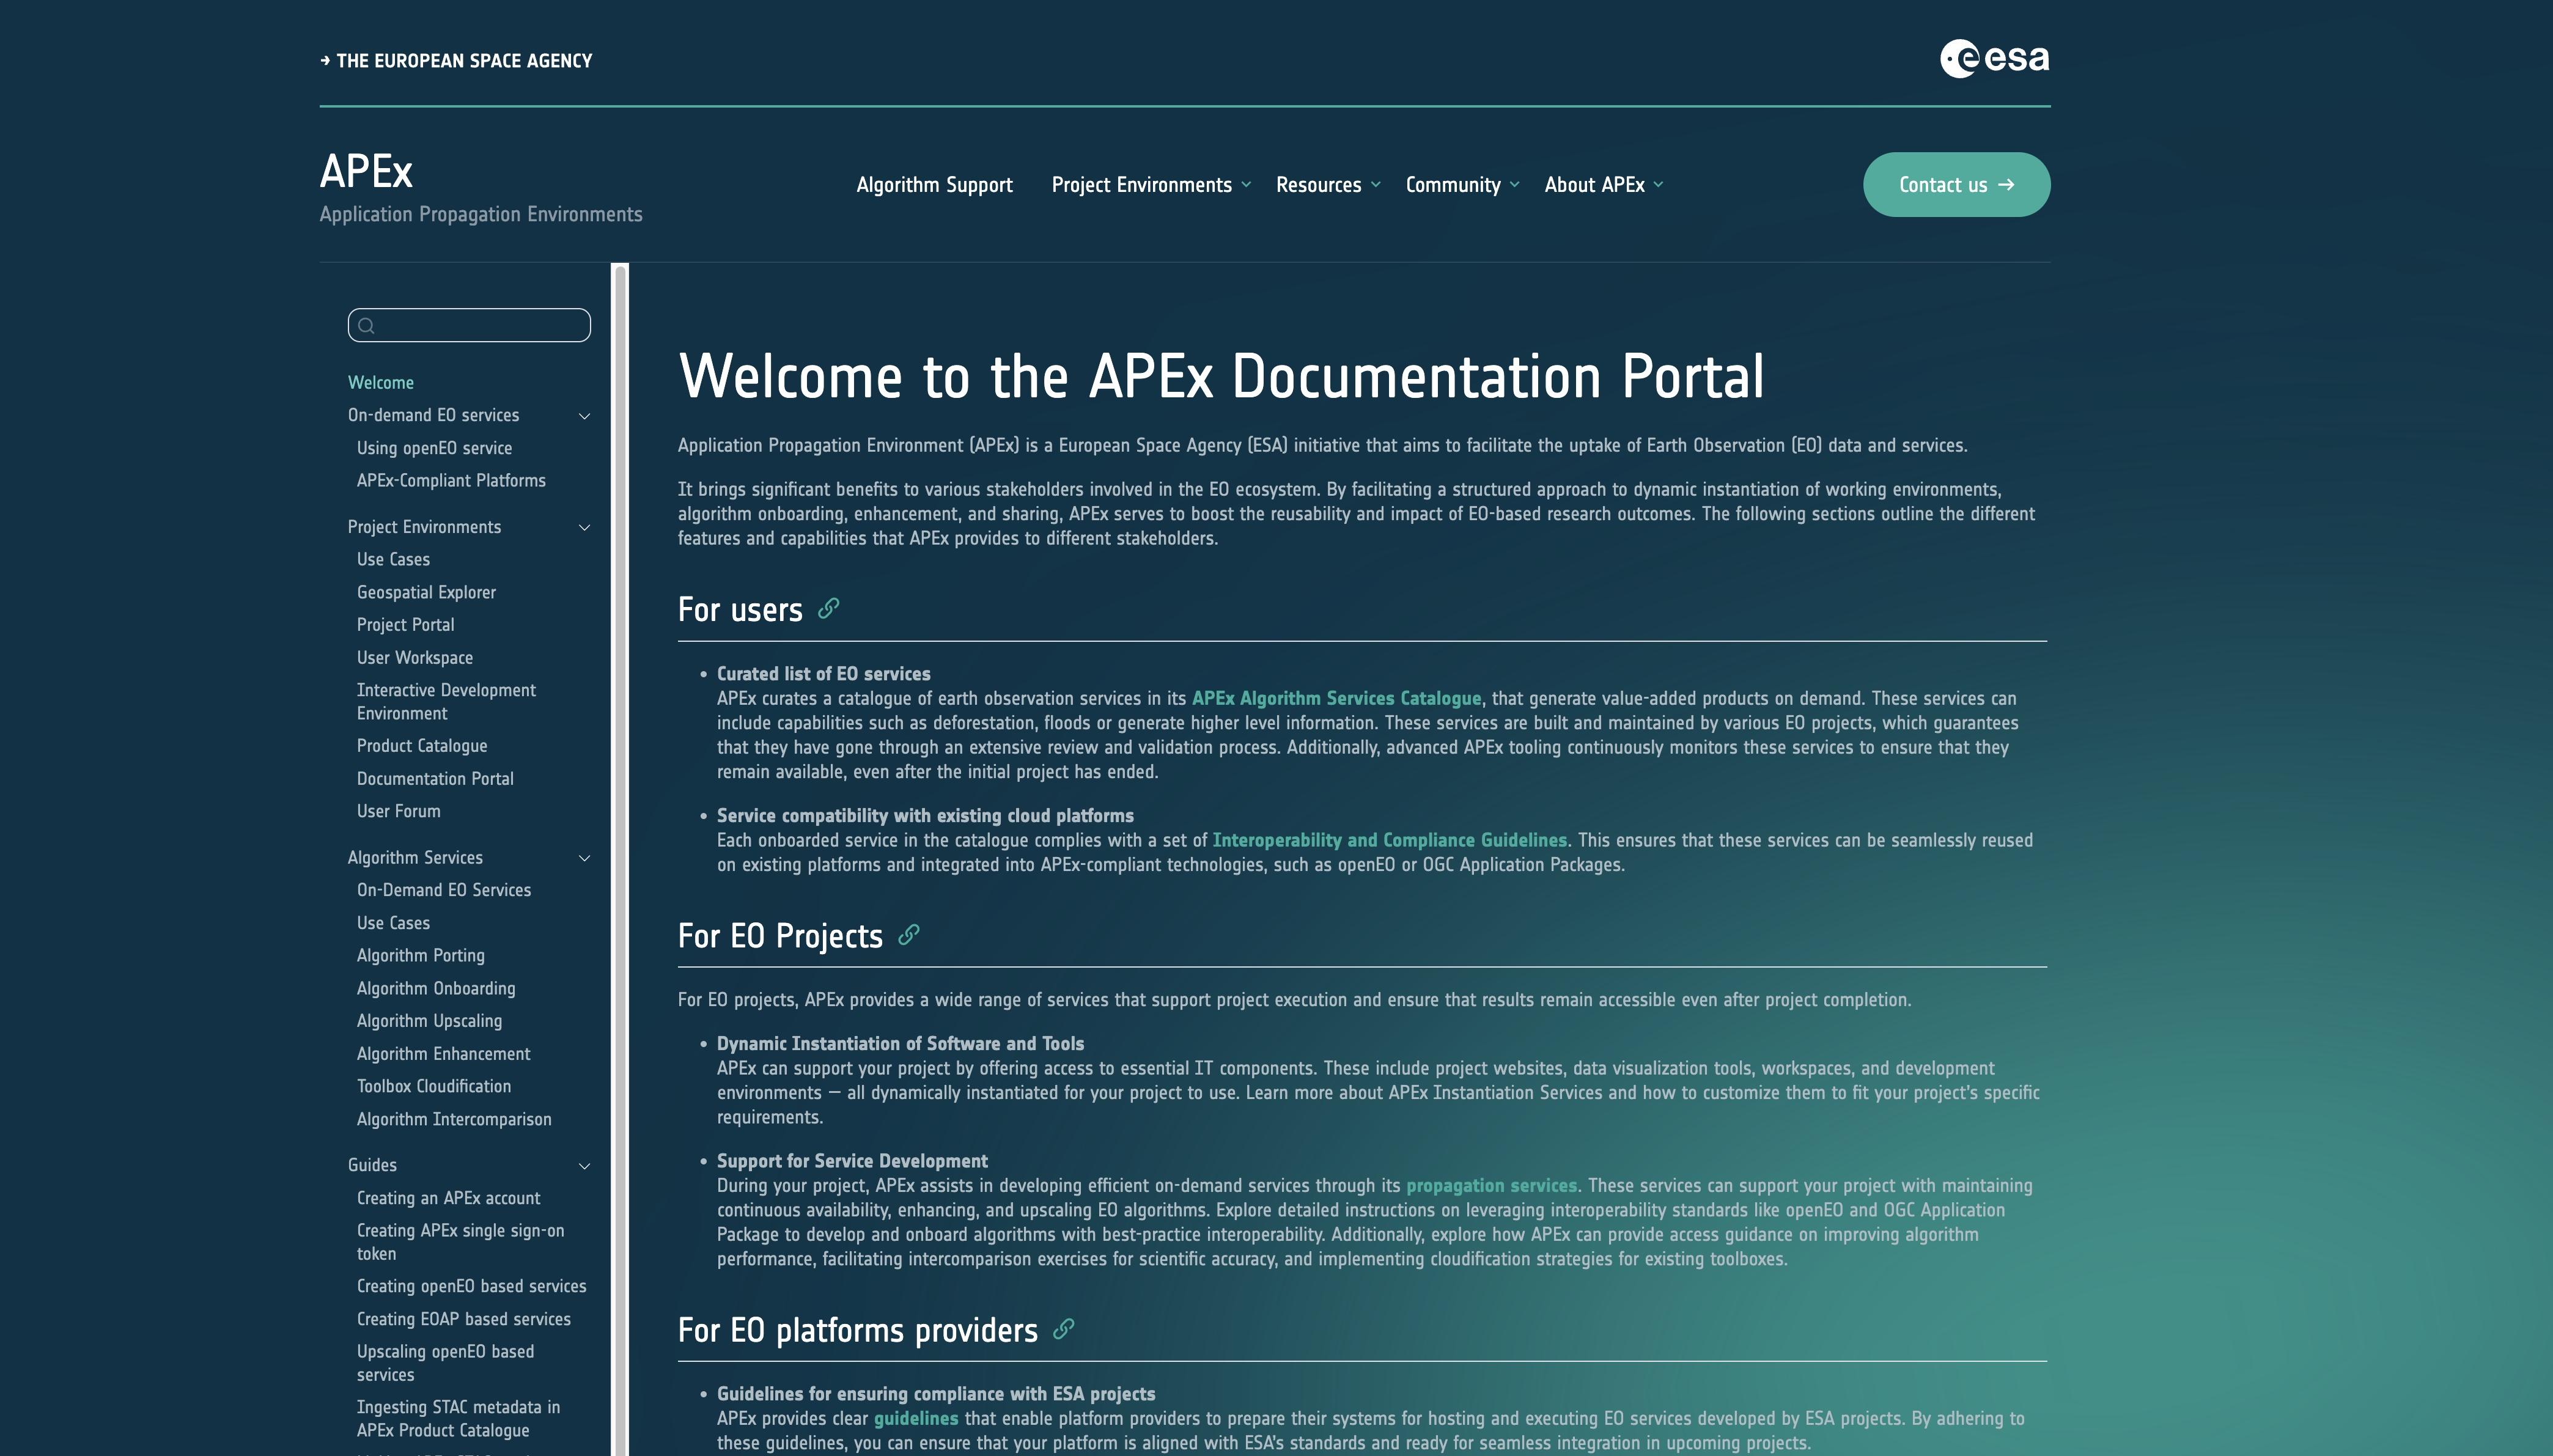Open Using openEO service page
The width and height of the screenshot is (2553, 1456).
pos(434,449)
